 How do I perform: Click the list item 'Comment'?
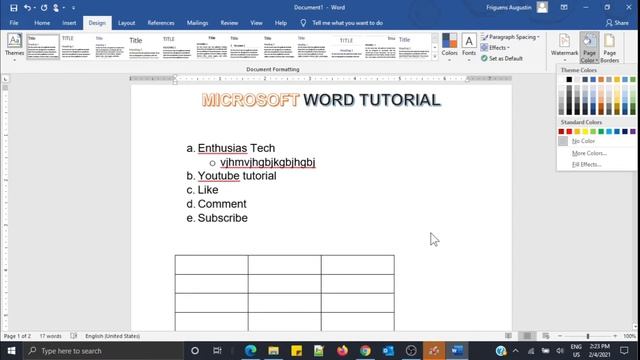[222, 204]
